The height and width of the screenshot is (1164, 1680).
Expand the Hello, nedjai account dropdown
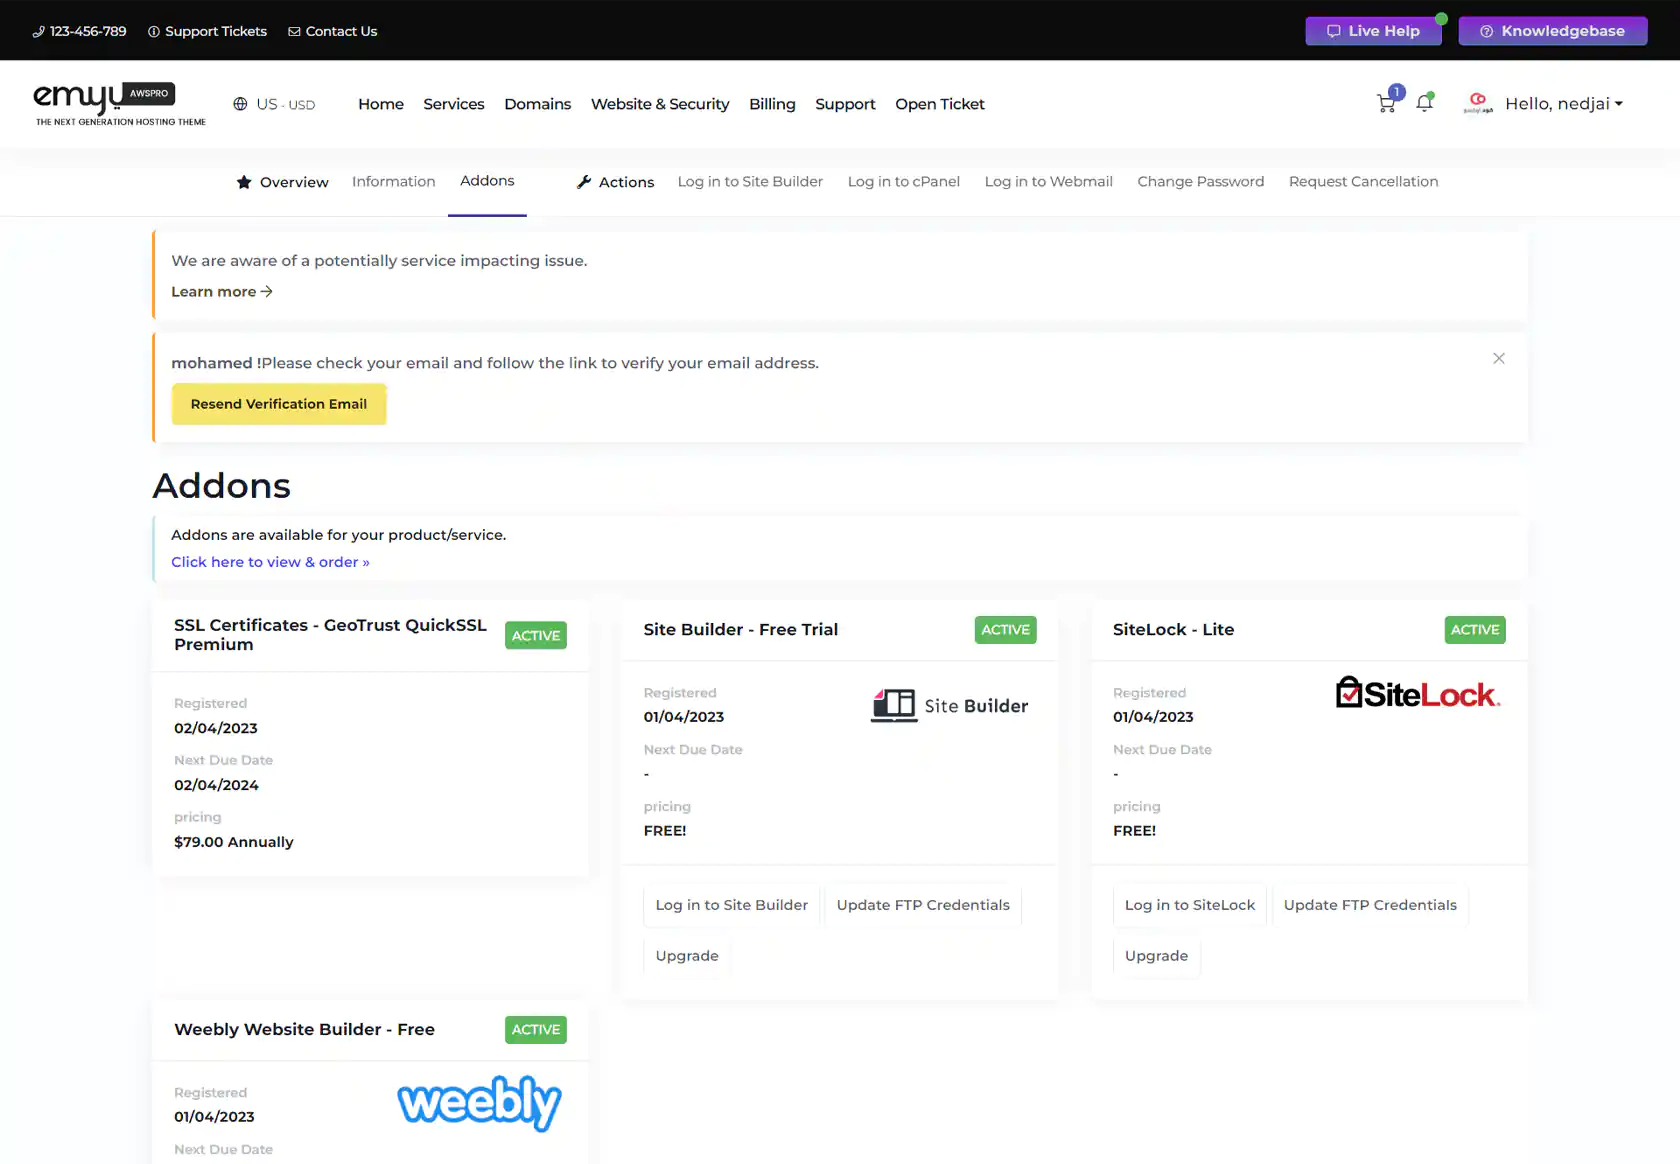(1564, 103)
